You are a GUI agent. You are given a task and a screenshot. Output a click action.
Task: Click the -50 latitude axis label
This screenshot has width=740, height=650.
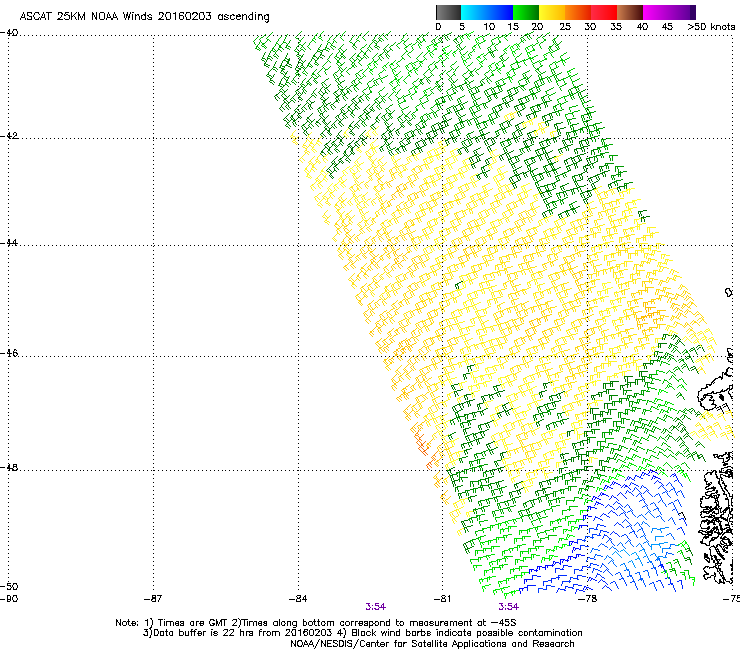tap(9, 586)
